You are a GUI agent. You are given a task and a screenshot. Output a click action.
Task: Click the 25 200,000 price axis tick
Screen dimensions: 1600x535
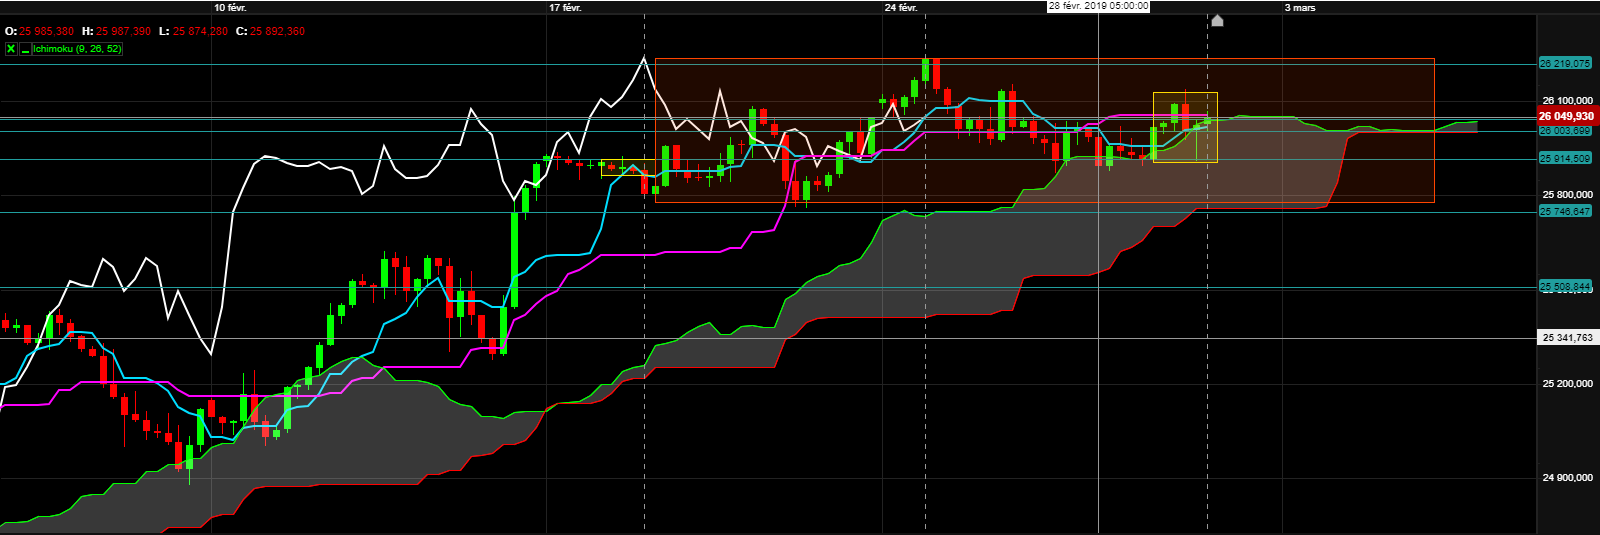[x=1567, y=383]
